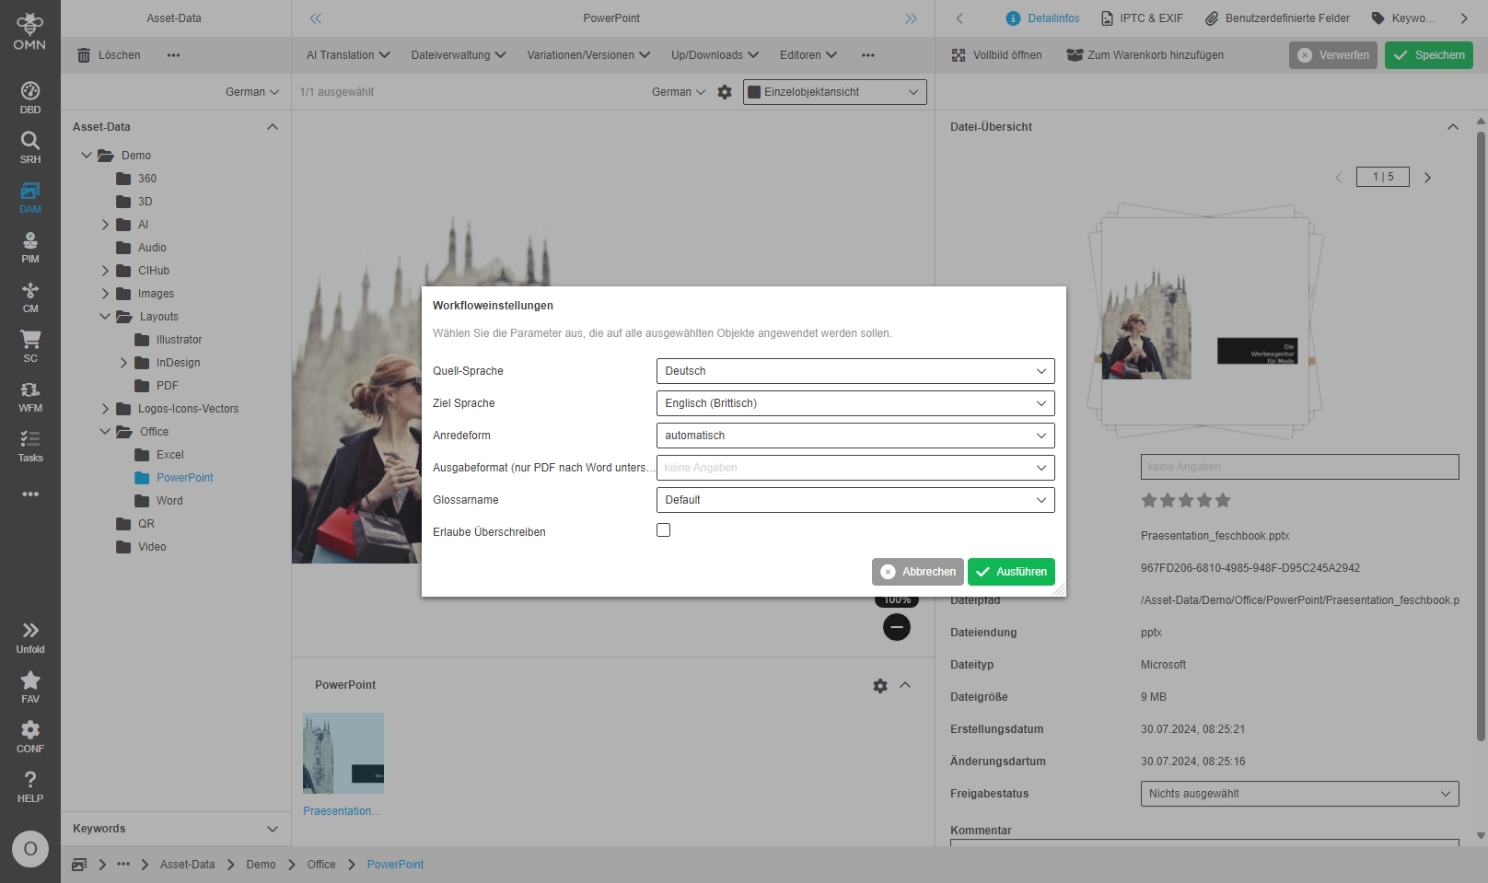Open the Ziel Sprache dropdown
The image size is (1488, 883).
(x=854, y=403)
